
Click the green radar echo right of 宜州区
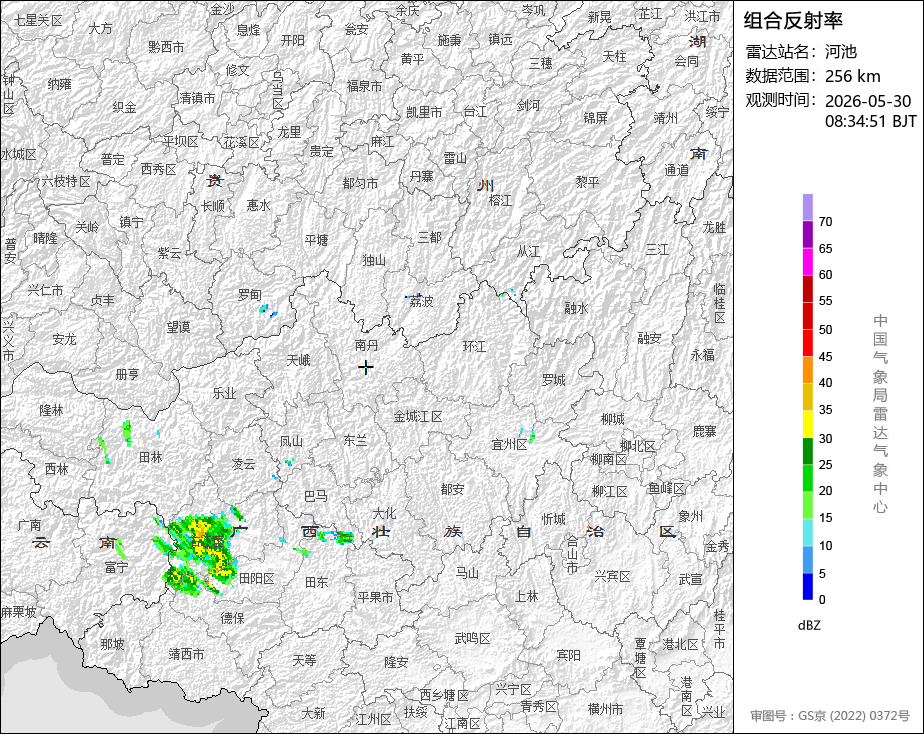click(532, 434)
